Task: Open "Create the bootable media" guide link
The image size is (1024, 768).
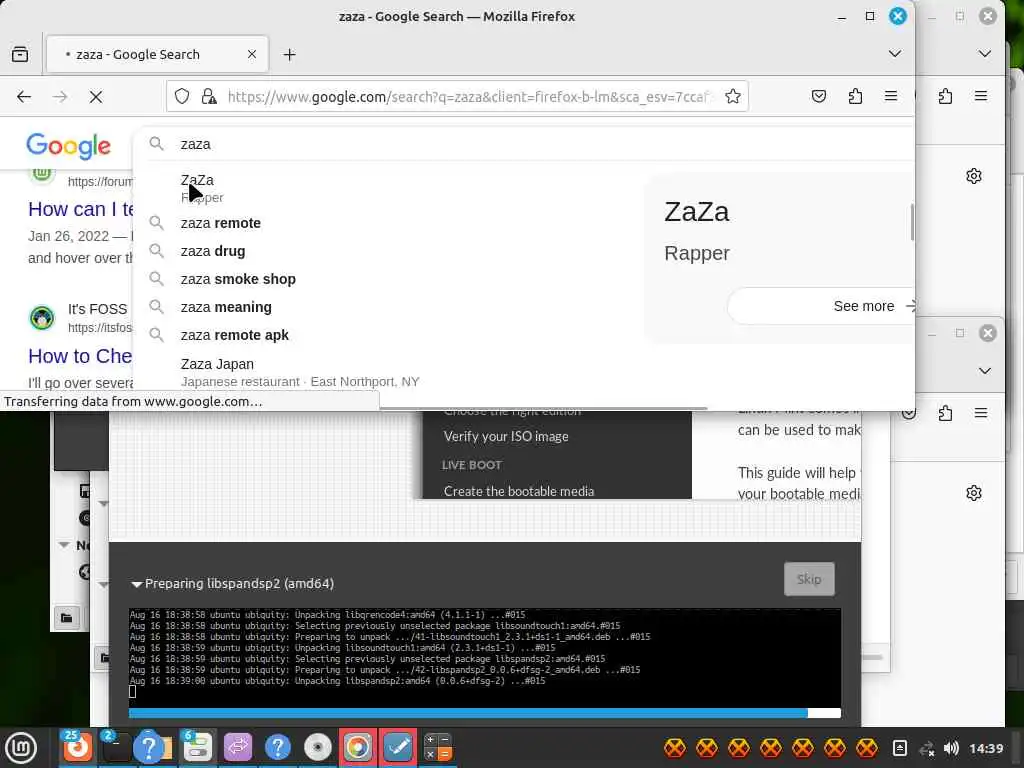Action: [x=519, y=491]
